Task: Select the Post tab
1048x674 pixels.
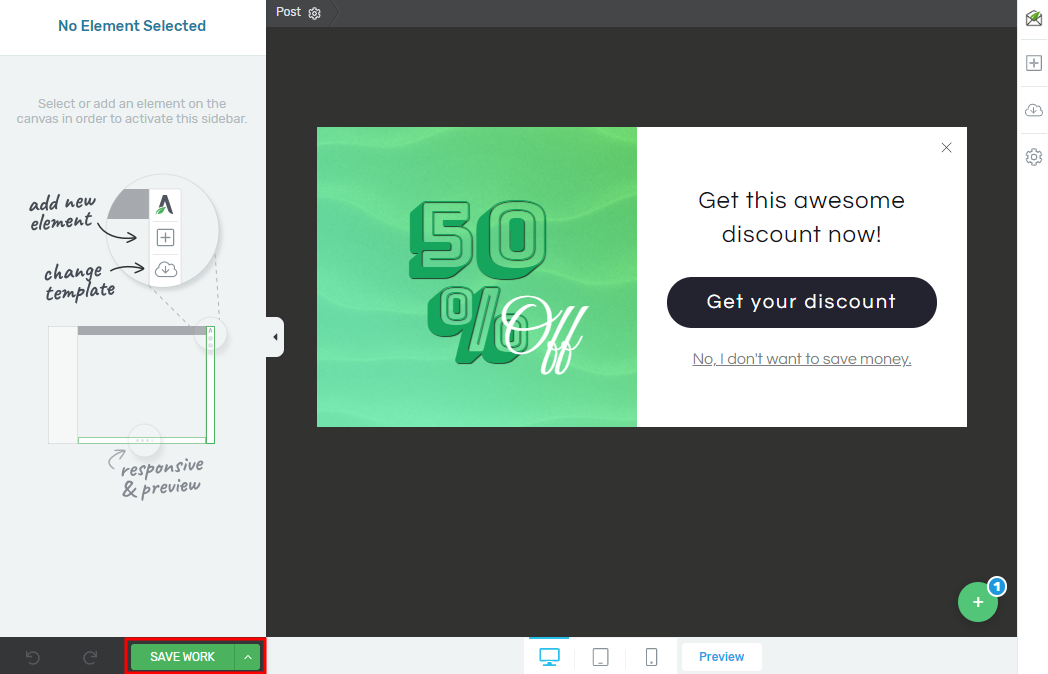Action: 288,12
